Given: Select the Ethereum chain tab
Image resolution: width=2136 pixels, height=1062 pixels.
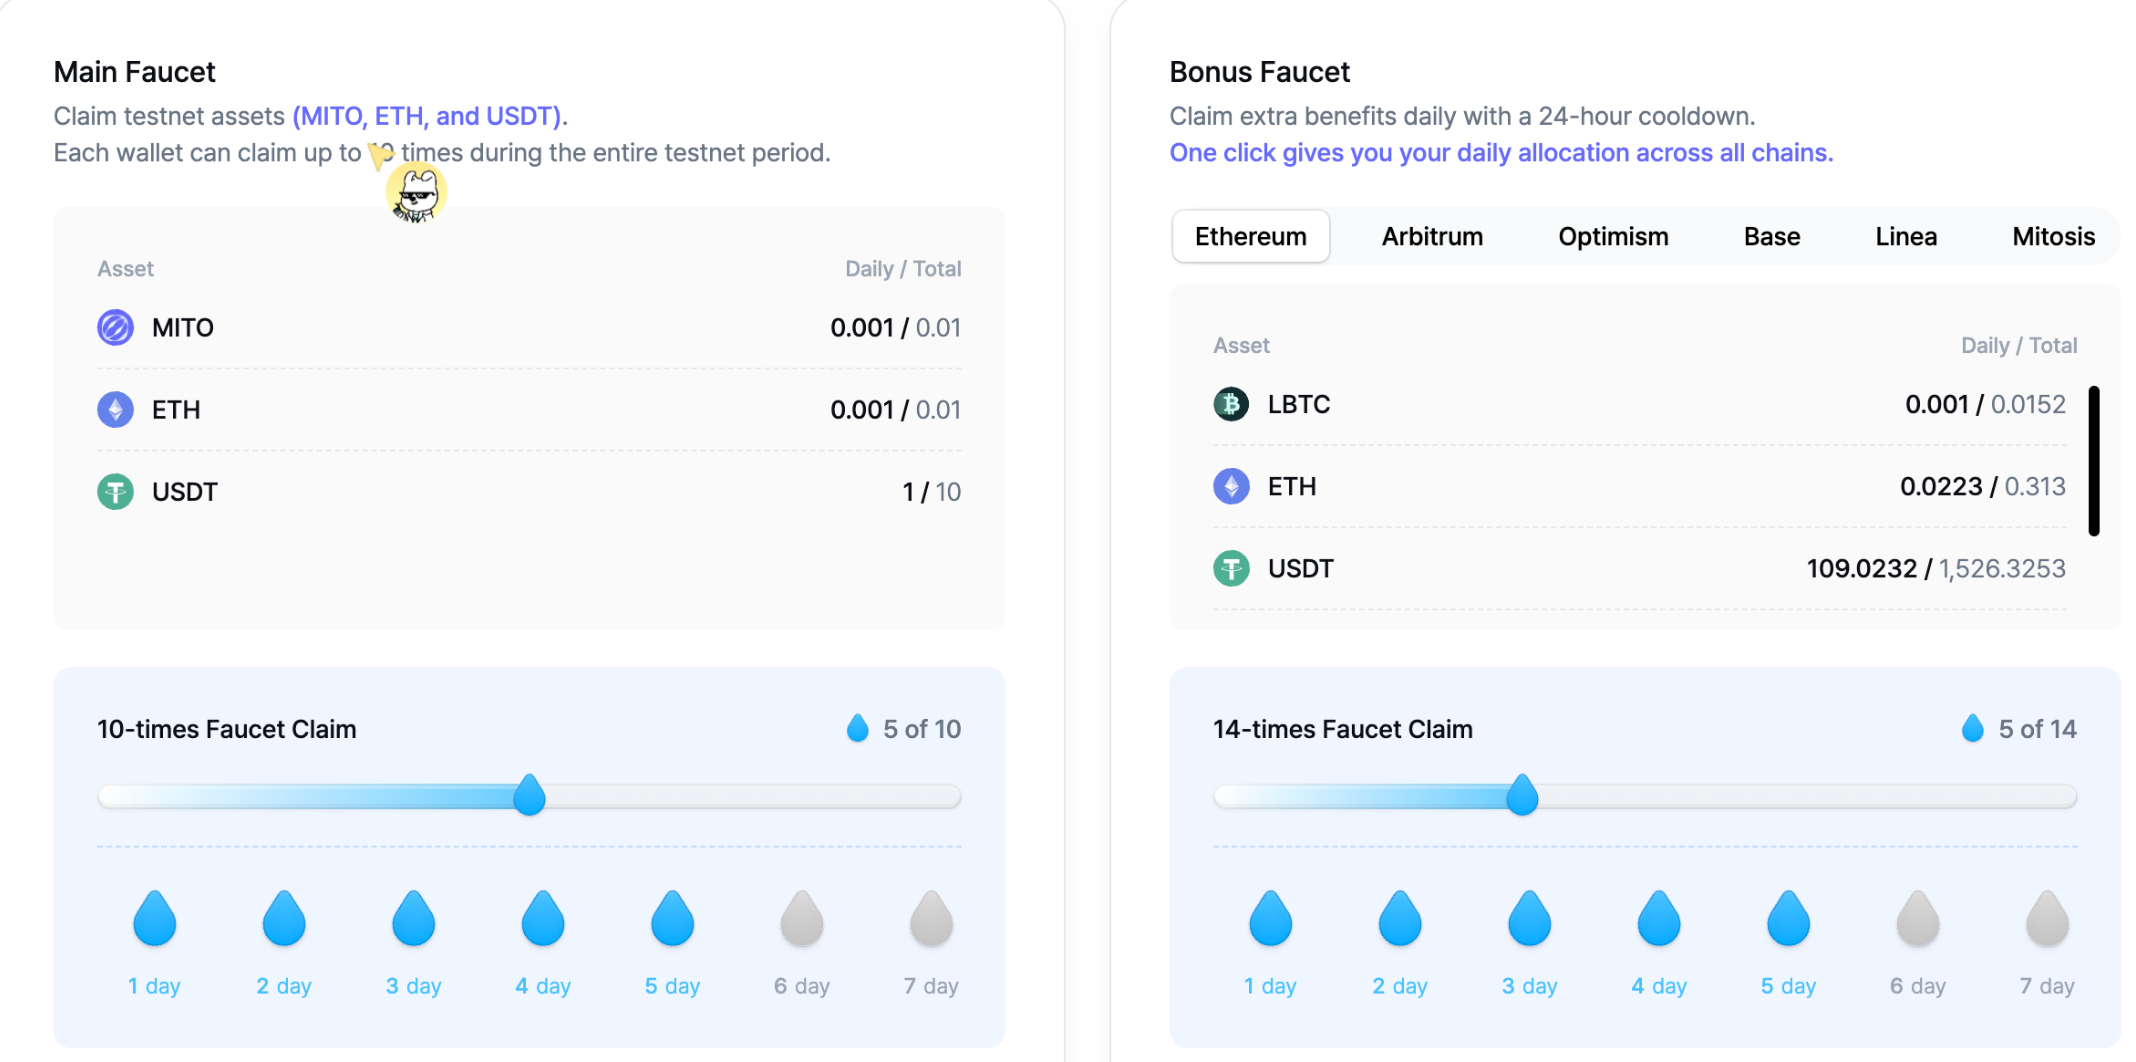Looking at the screenshot, I should point(1251,237).
